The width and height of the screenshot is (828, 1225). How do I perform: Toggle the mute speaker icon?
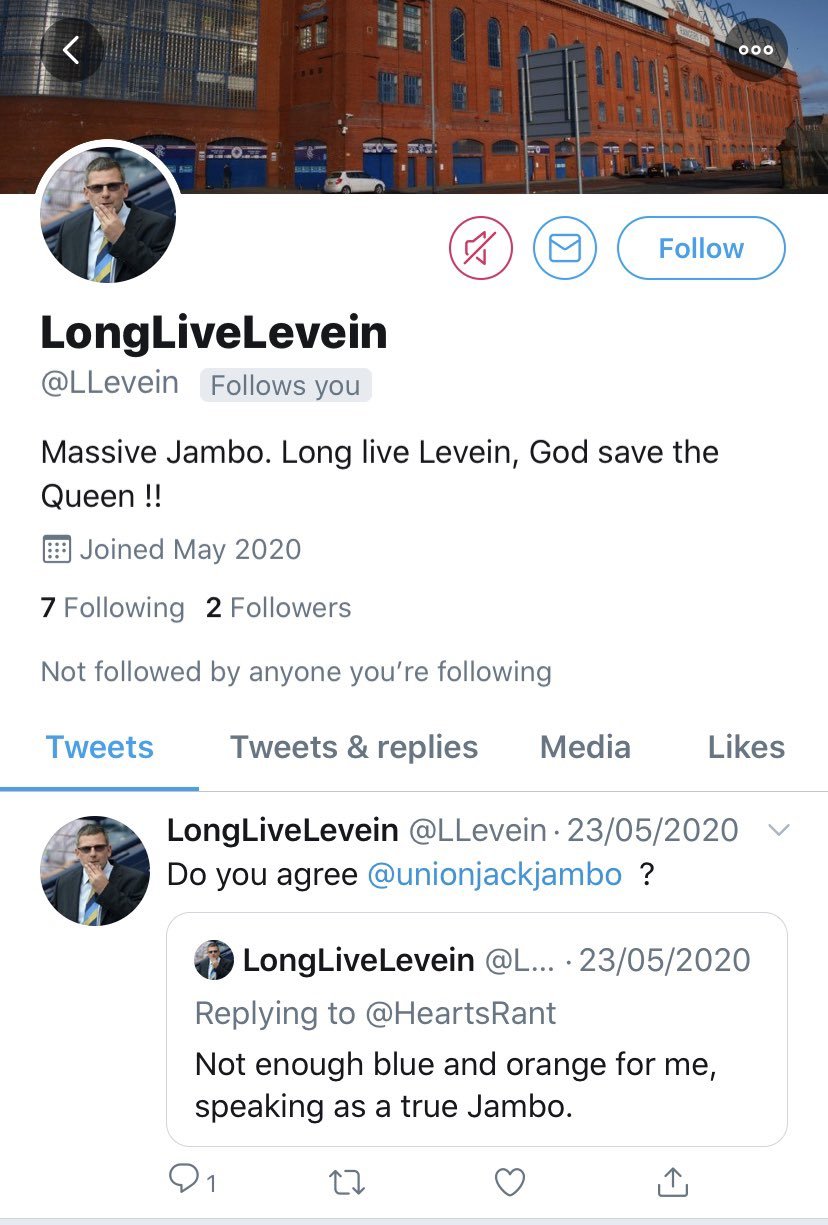[x=481, y=248]
